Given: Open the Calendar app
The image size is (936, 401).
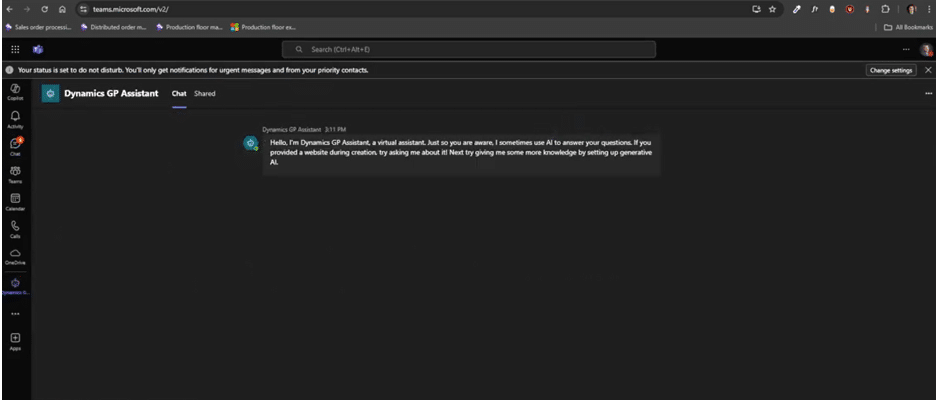Looking at the screenshot, I should pyautogui.click(x=16, y=201).
